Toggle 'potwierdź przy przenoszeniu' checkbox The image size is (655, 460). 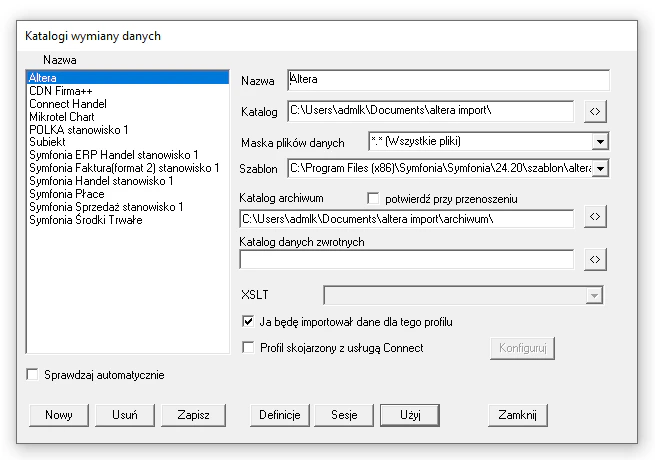(373, 198)
